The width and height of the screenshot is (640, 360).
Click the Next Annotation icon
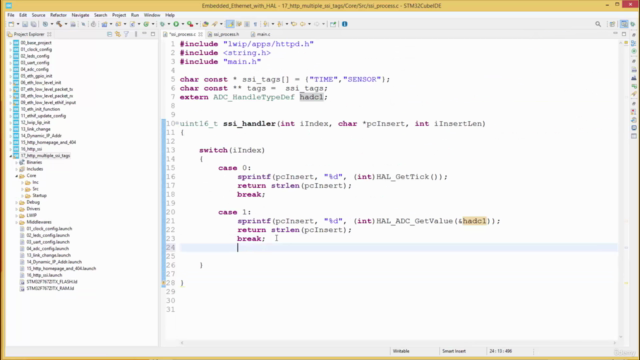(x=266, y=24)
